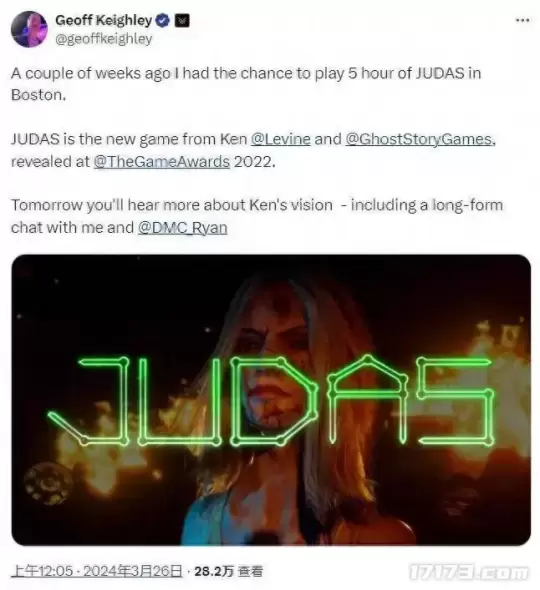Click the 17173.com watermark logo
Screen dimensions: 540x590
tap(469, 572)
